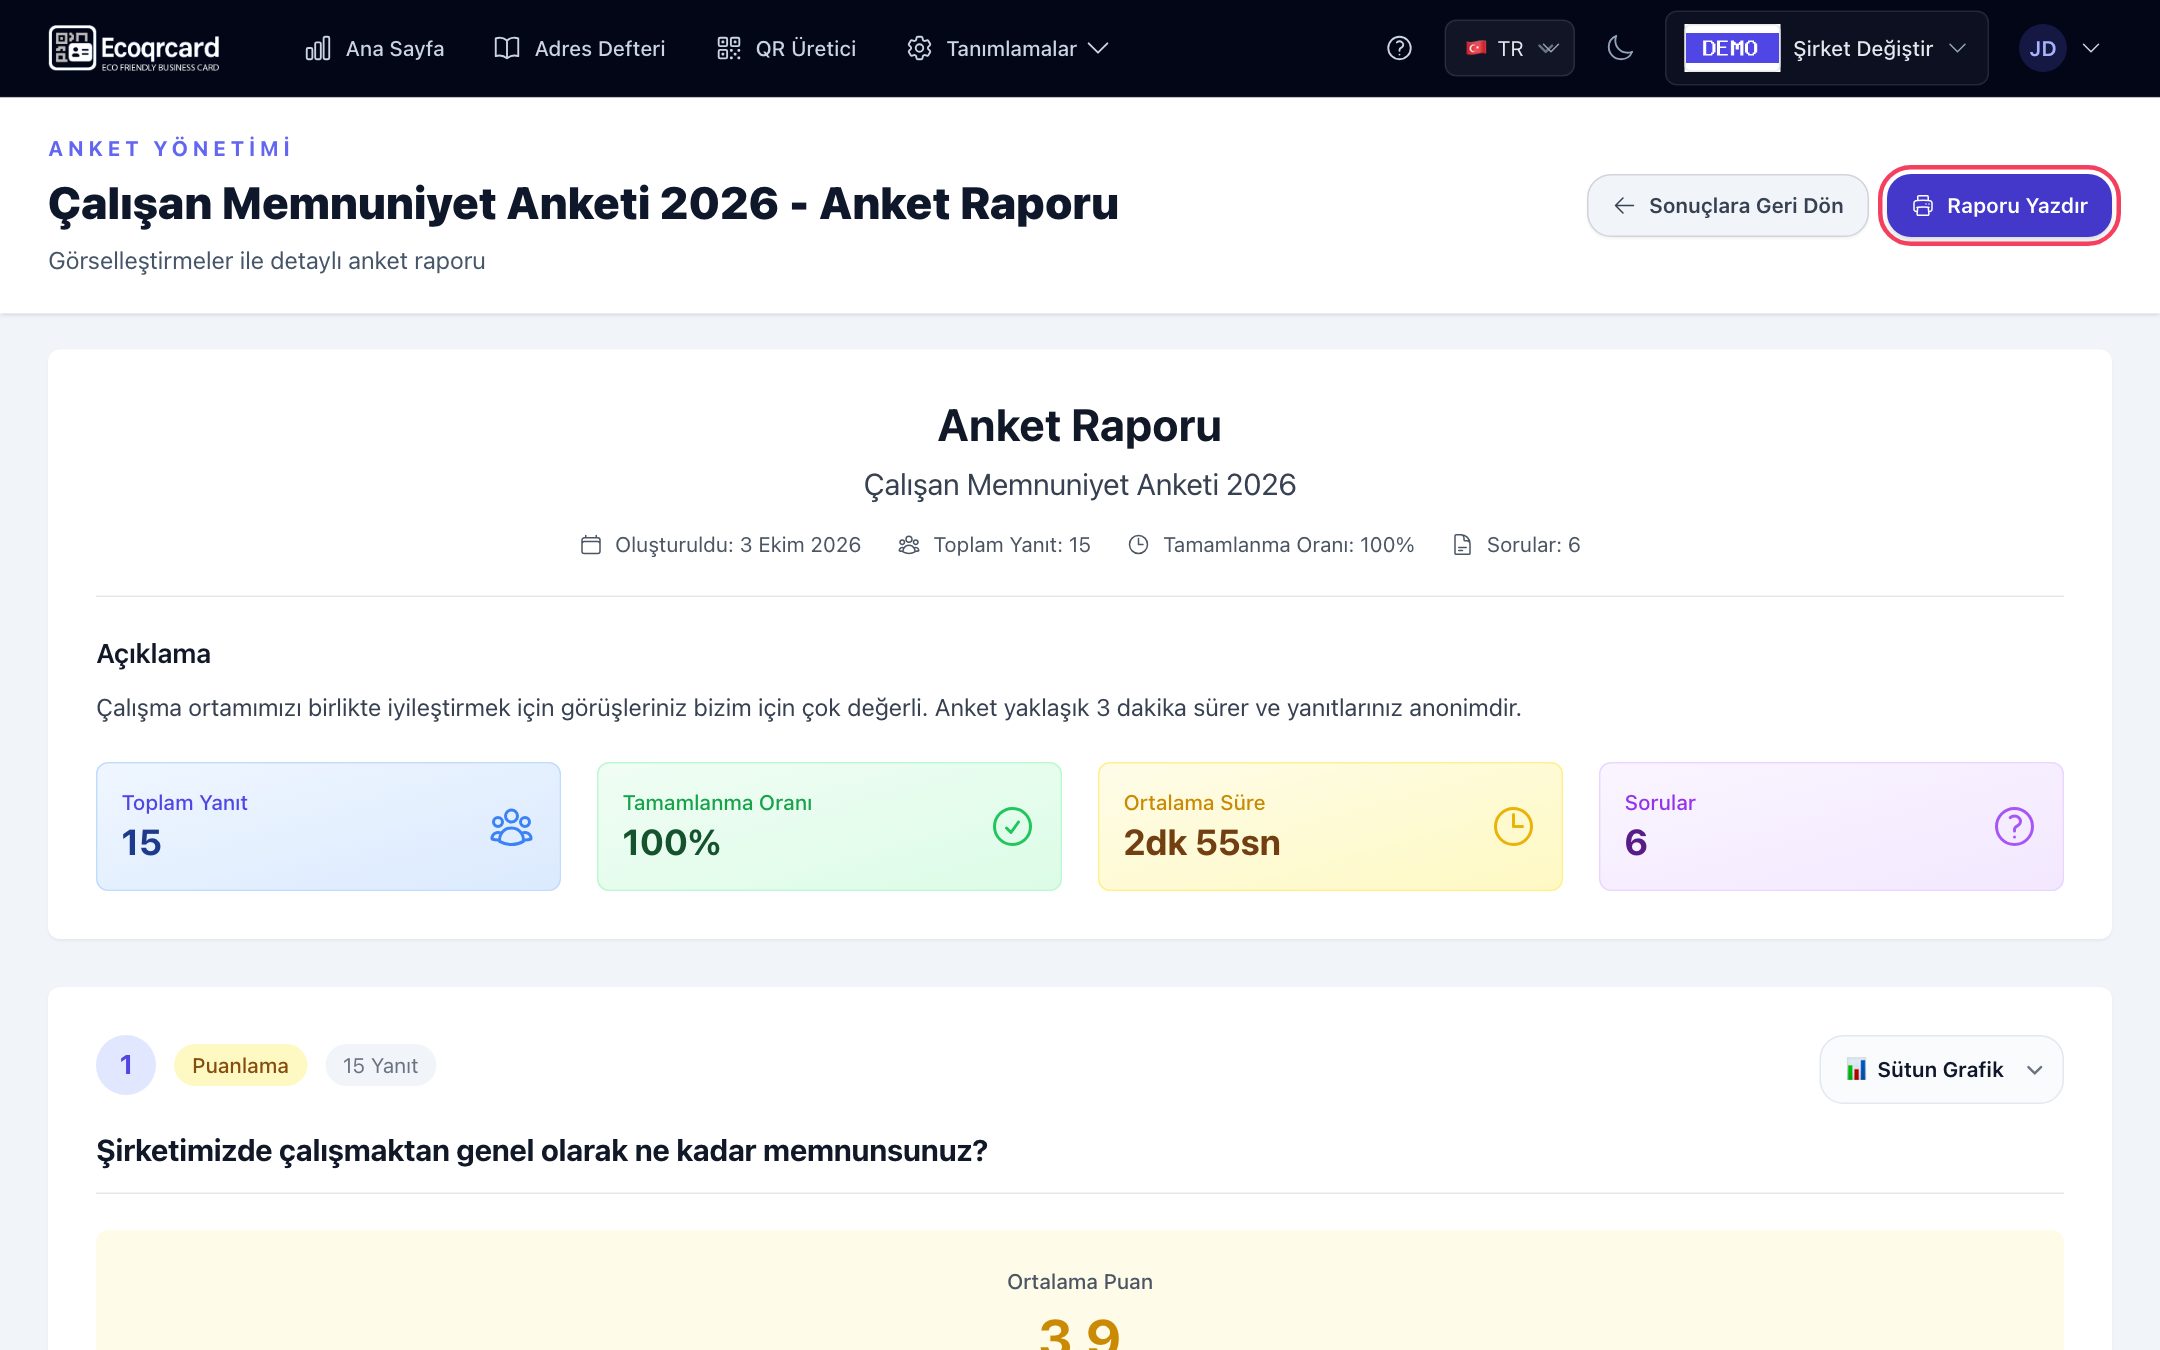Click the Sorular value 6

point(1636,843)
